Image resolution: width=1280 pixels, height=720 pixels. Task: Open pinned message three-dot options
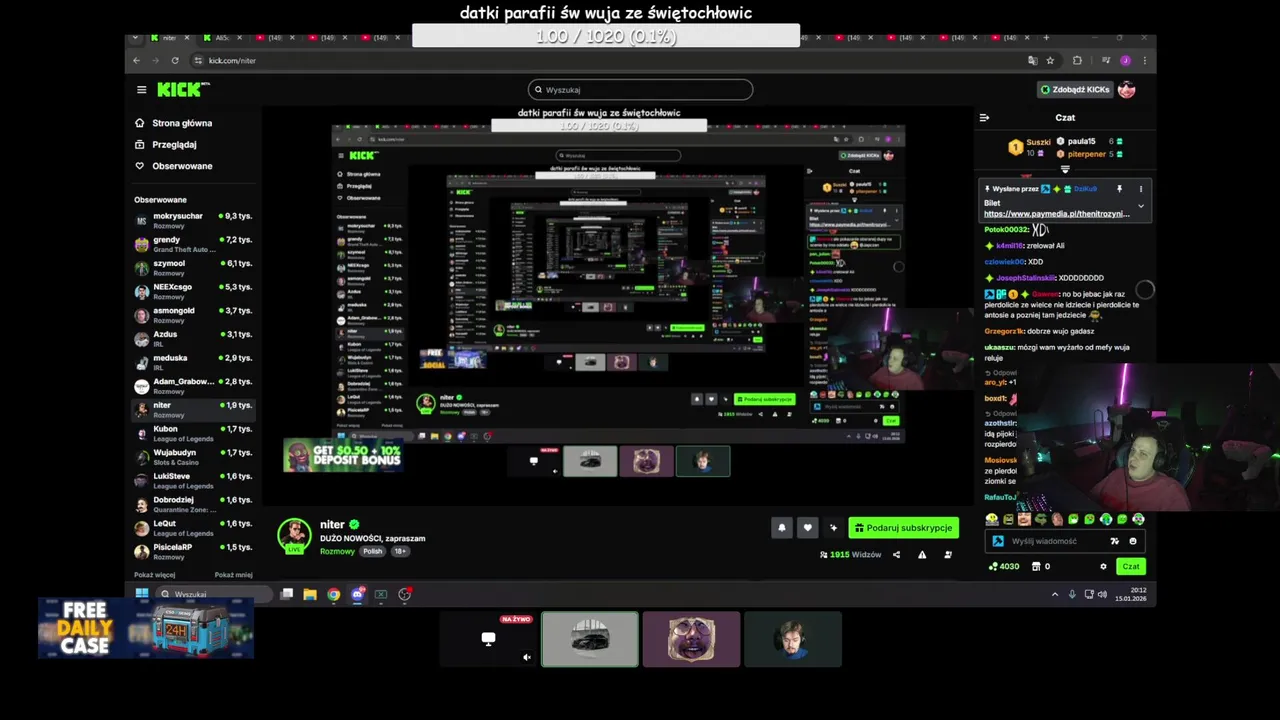pyautogui.click(x=1141, y=189)
